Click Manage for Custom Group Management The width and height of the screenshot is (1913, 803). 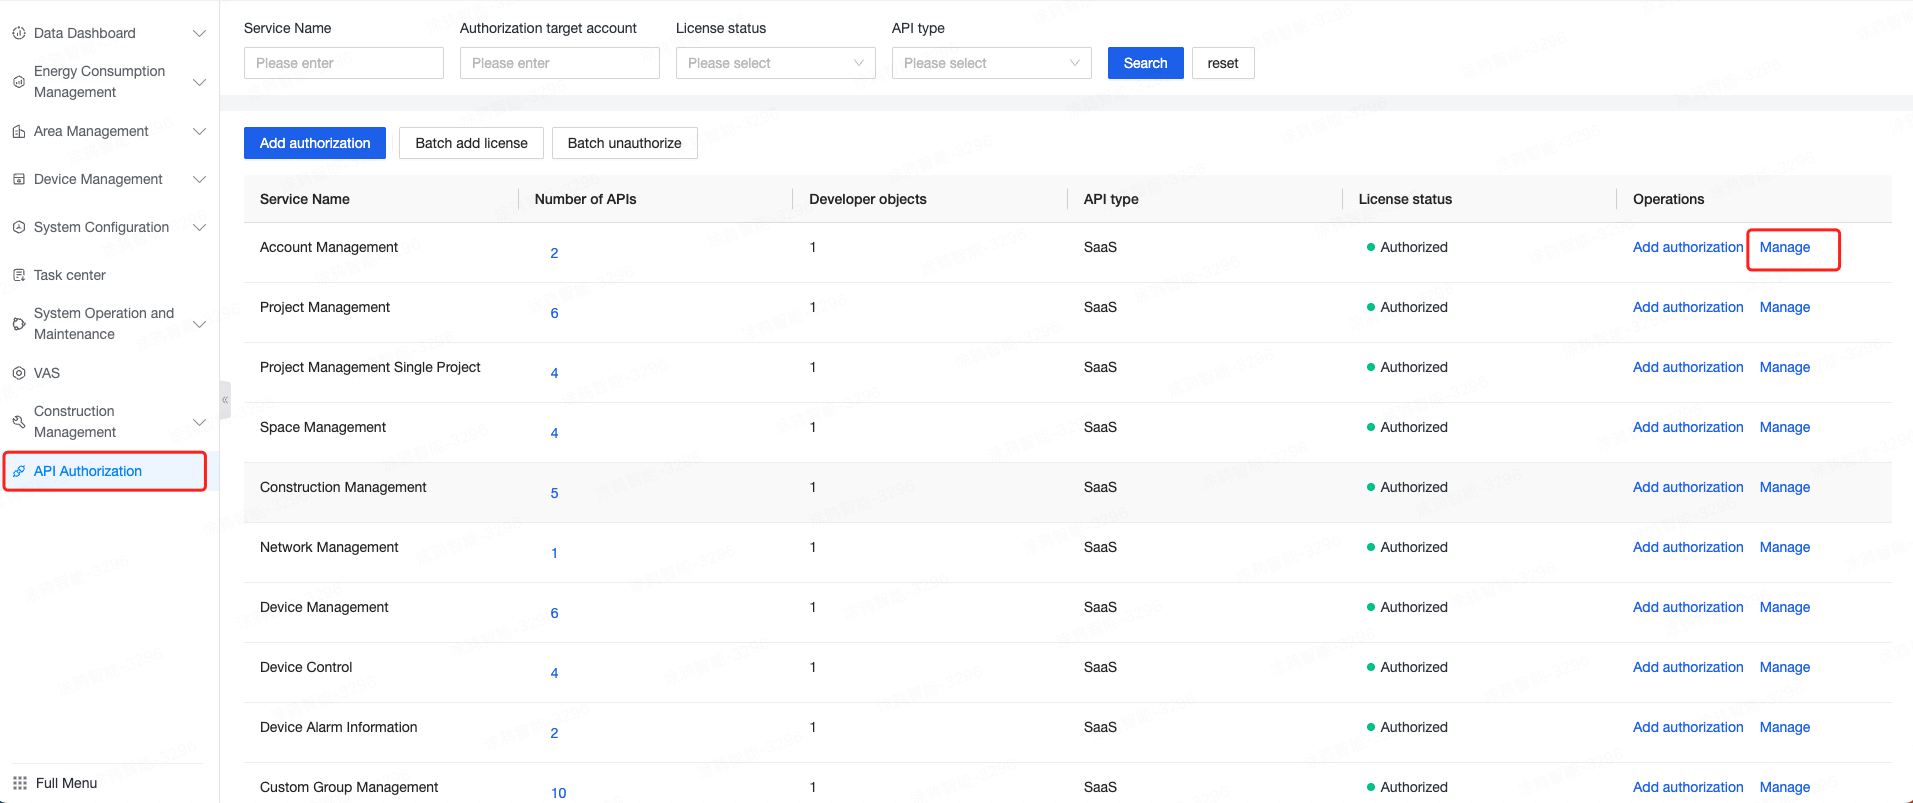click(1785, 787)
